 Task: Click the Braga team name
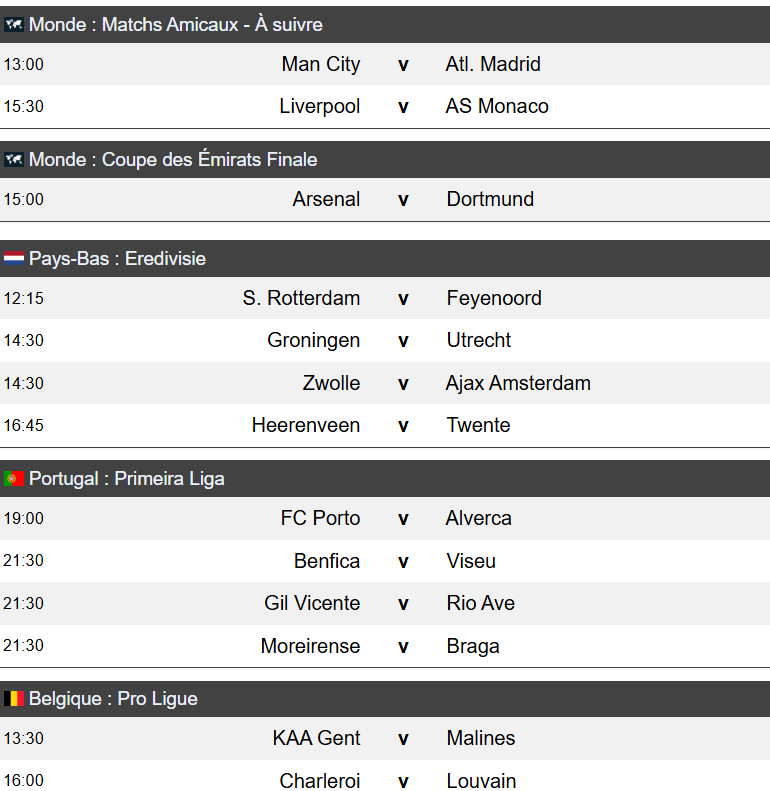[x=473, y=646]
